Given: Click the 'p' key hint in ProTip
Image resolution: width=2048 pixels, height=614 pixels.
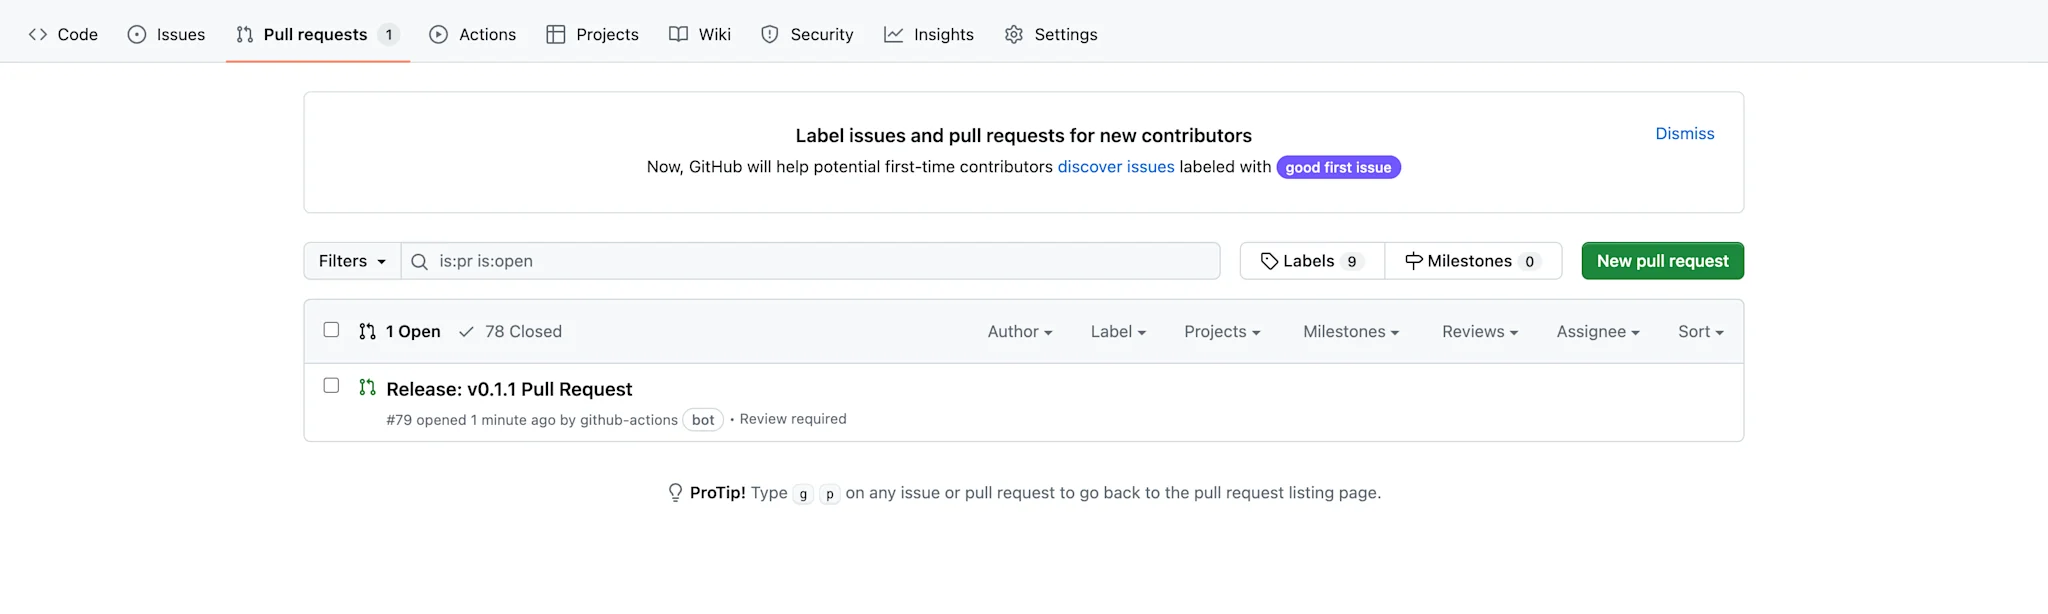Looking at the screenshot, I should pyautogui.click(x=830, y=494).
